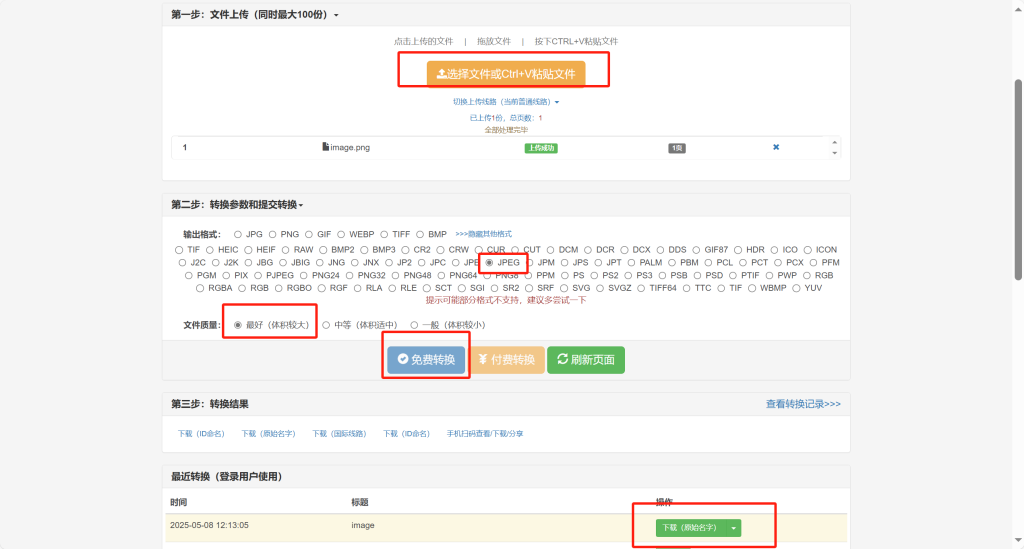Viewport: 1024px width, 549px height.
Task: Collapse the 第一步 文件上传 section header
Action: 255,15
